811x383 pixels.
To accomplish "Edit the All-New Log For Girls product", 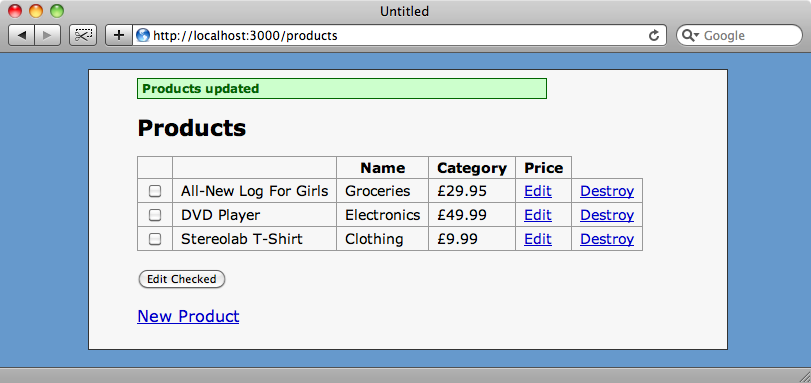I will coord(537,191).
